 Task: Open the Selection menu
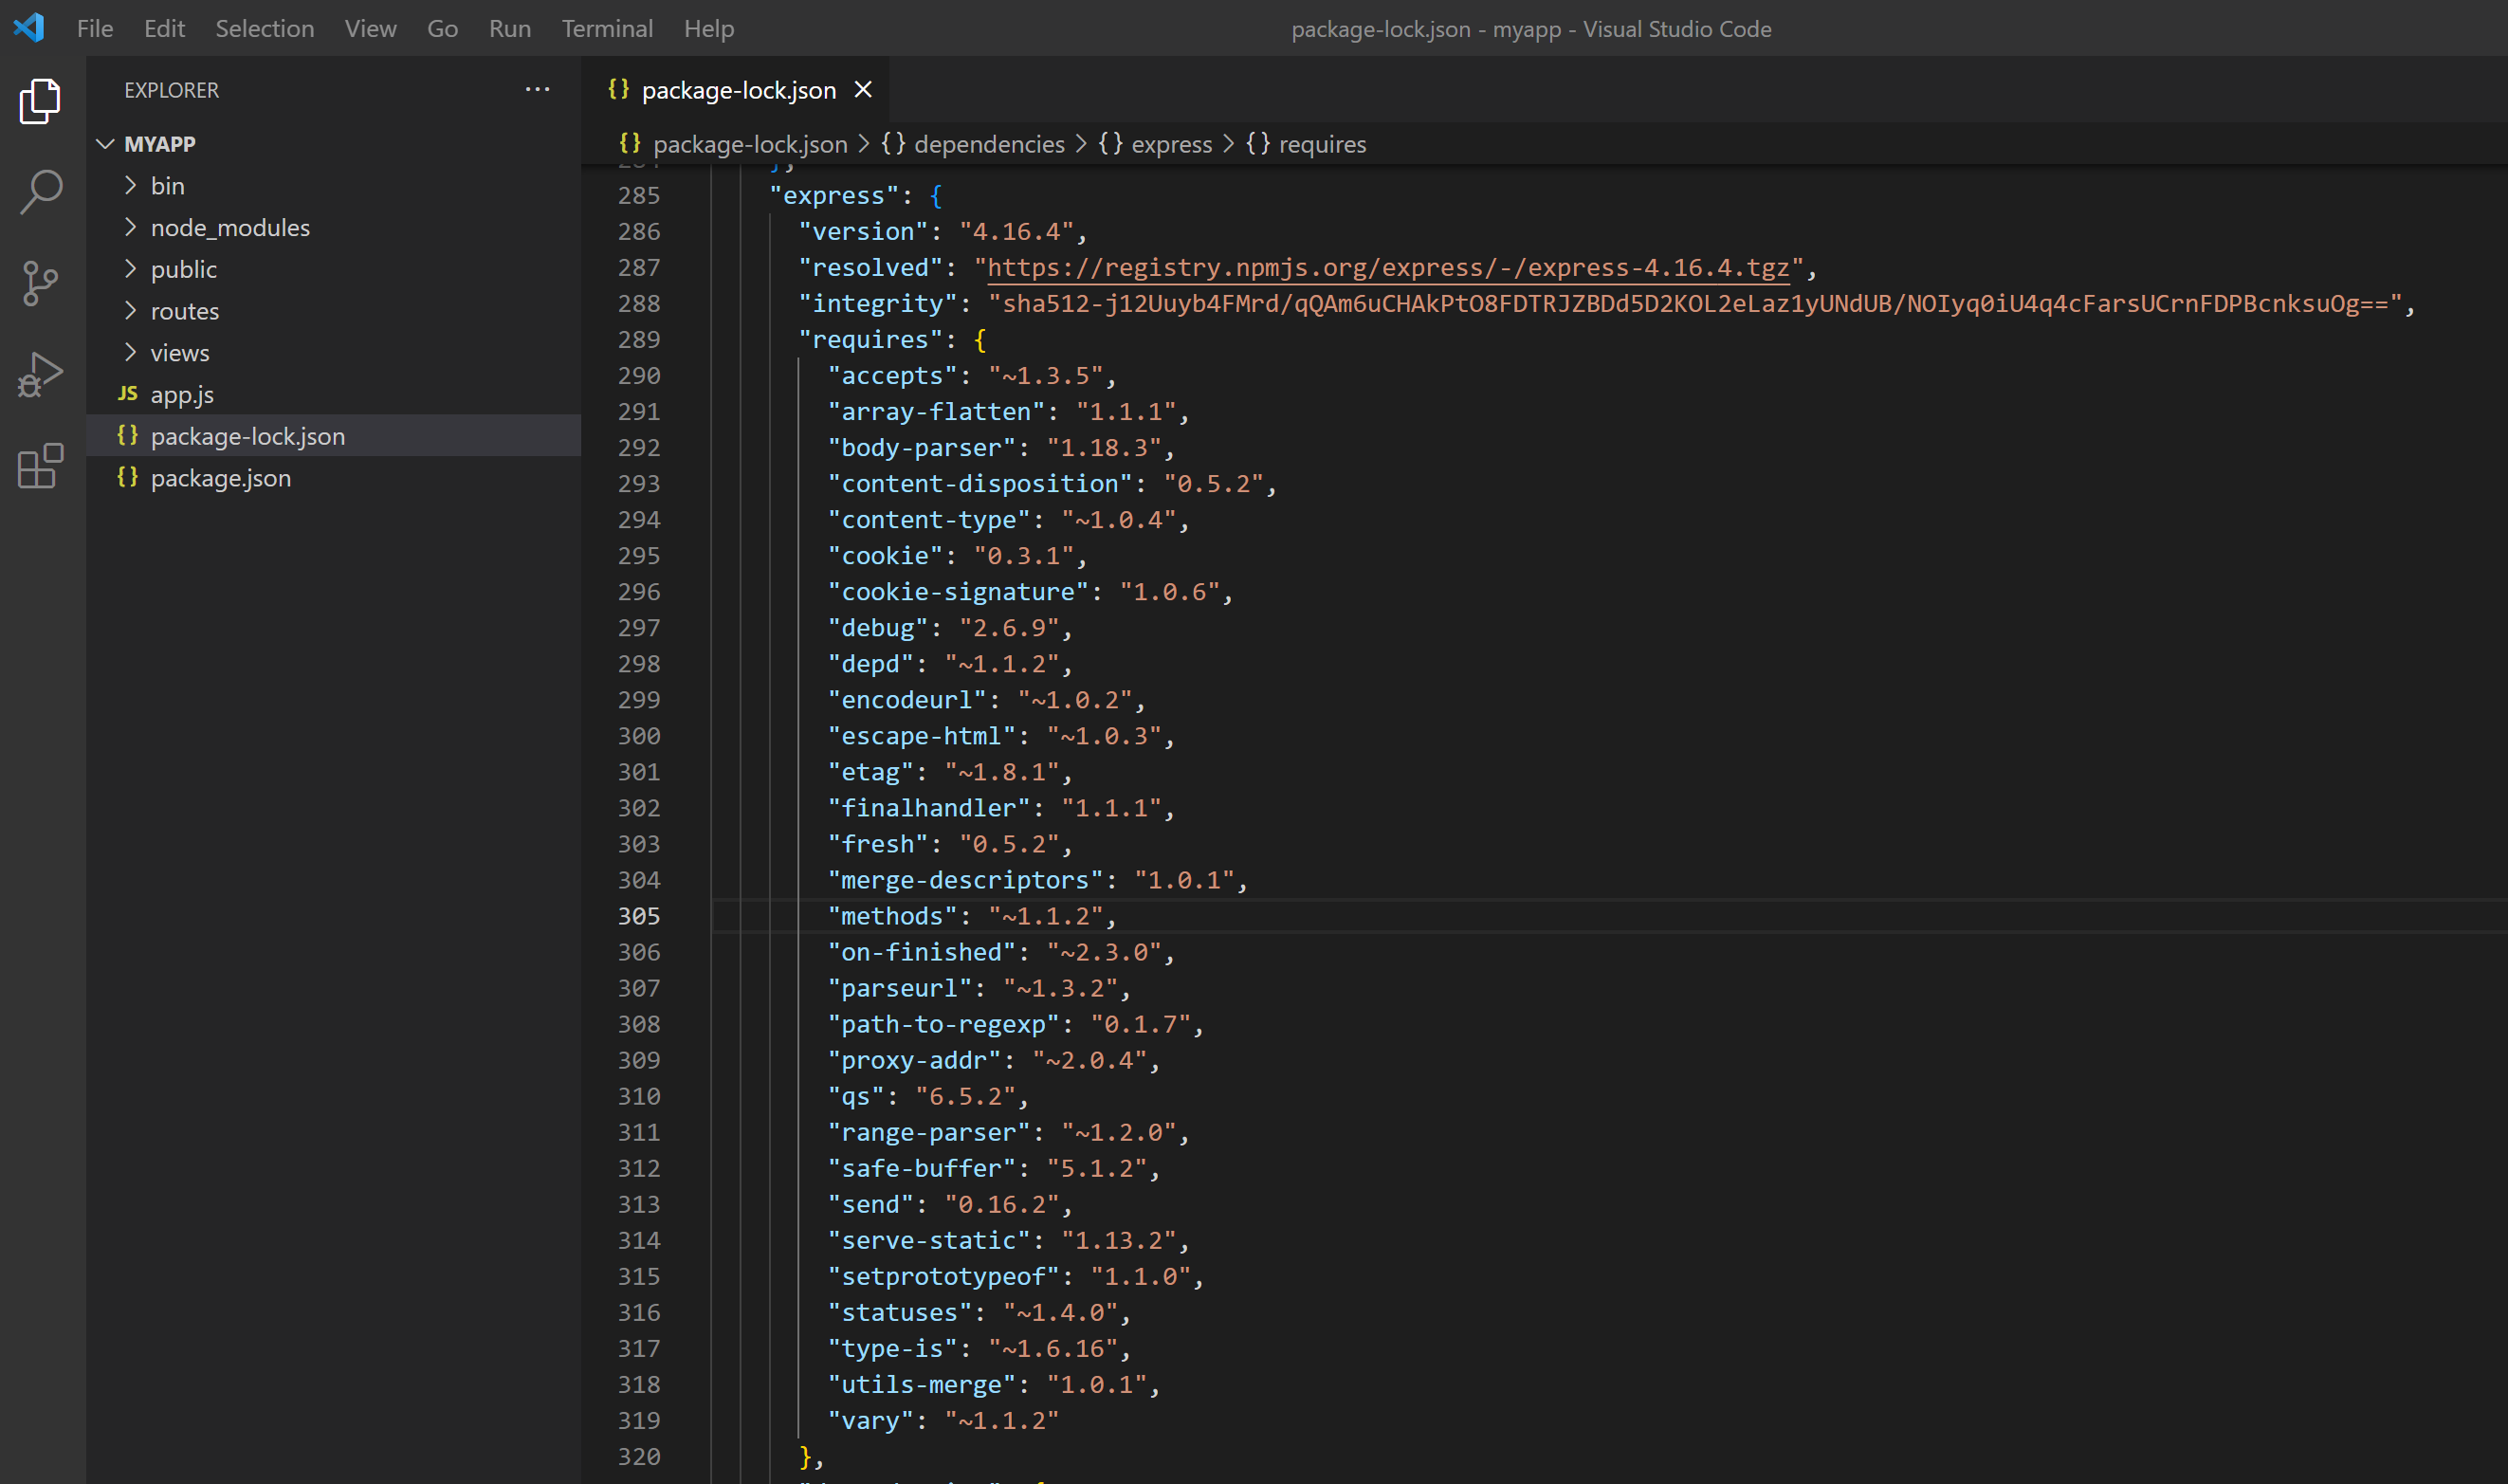pyautogui.click(x=265, y=28)
